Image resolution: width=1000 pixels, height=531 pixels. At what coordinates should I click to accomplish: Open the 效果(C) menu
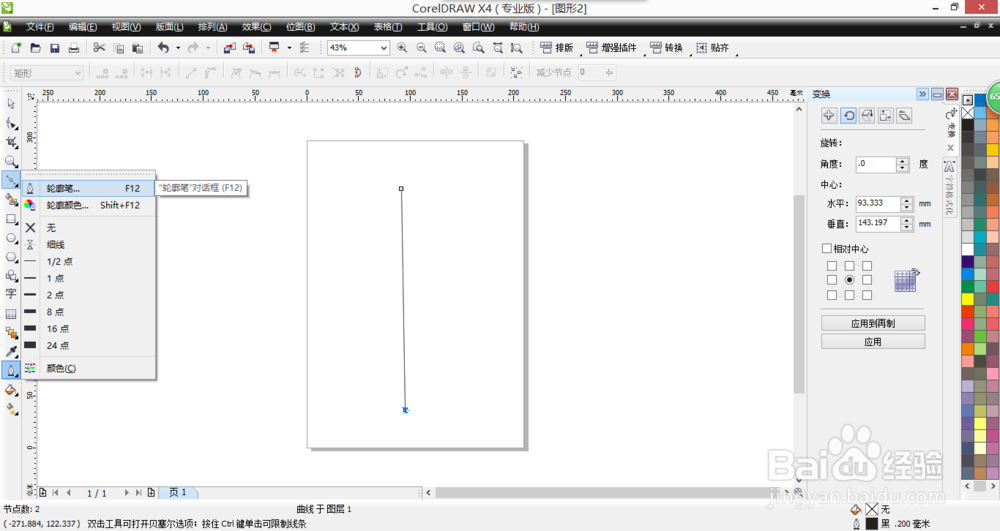coord(256,27)
